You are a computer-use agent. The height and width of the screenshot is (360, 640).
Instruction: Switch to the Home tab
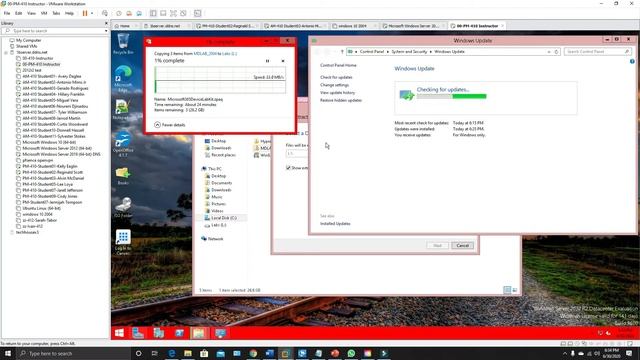click(x=125, y=26)
